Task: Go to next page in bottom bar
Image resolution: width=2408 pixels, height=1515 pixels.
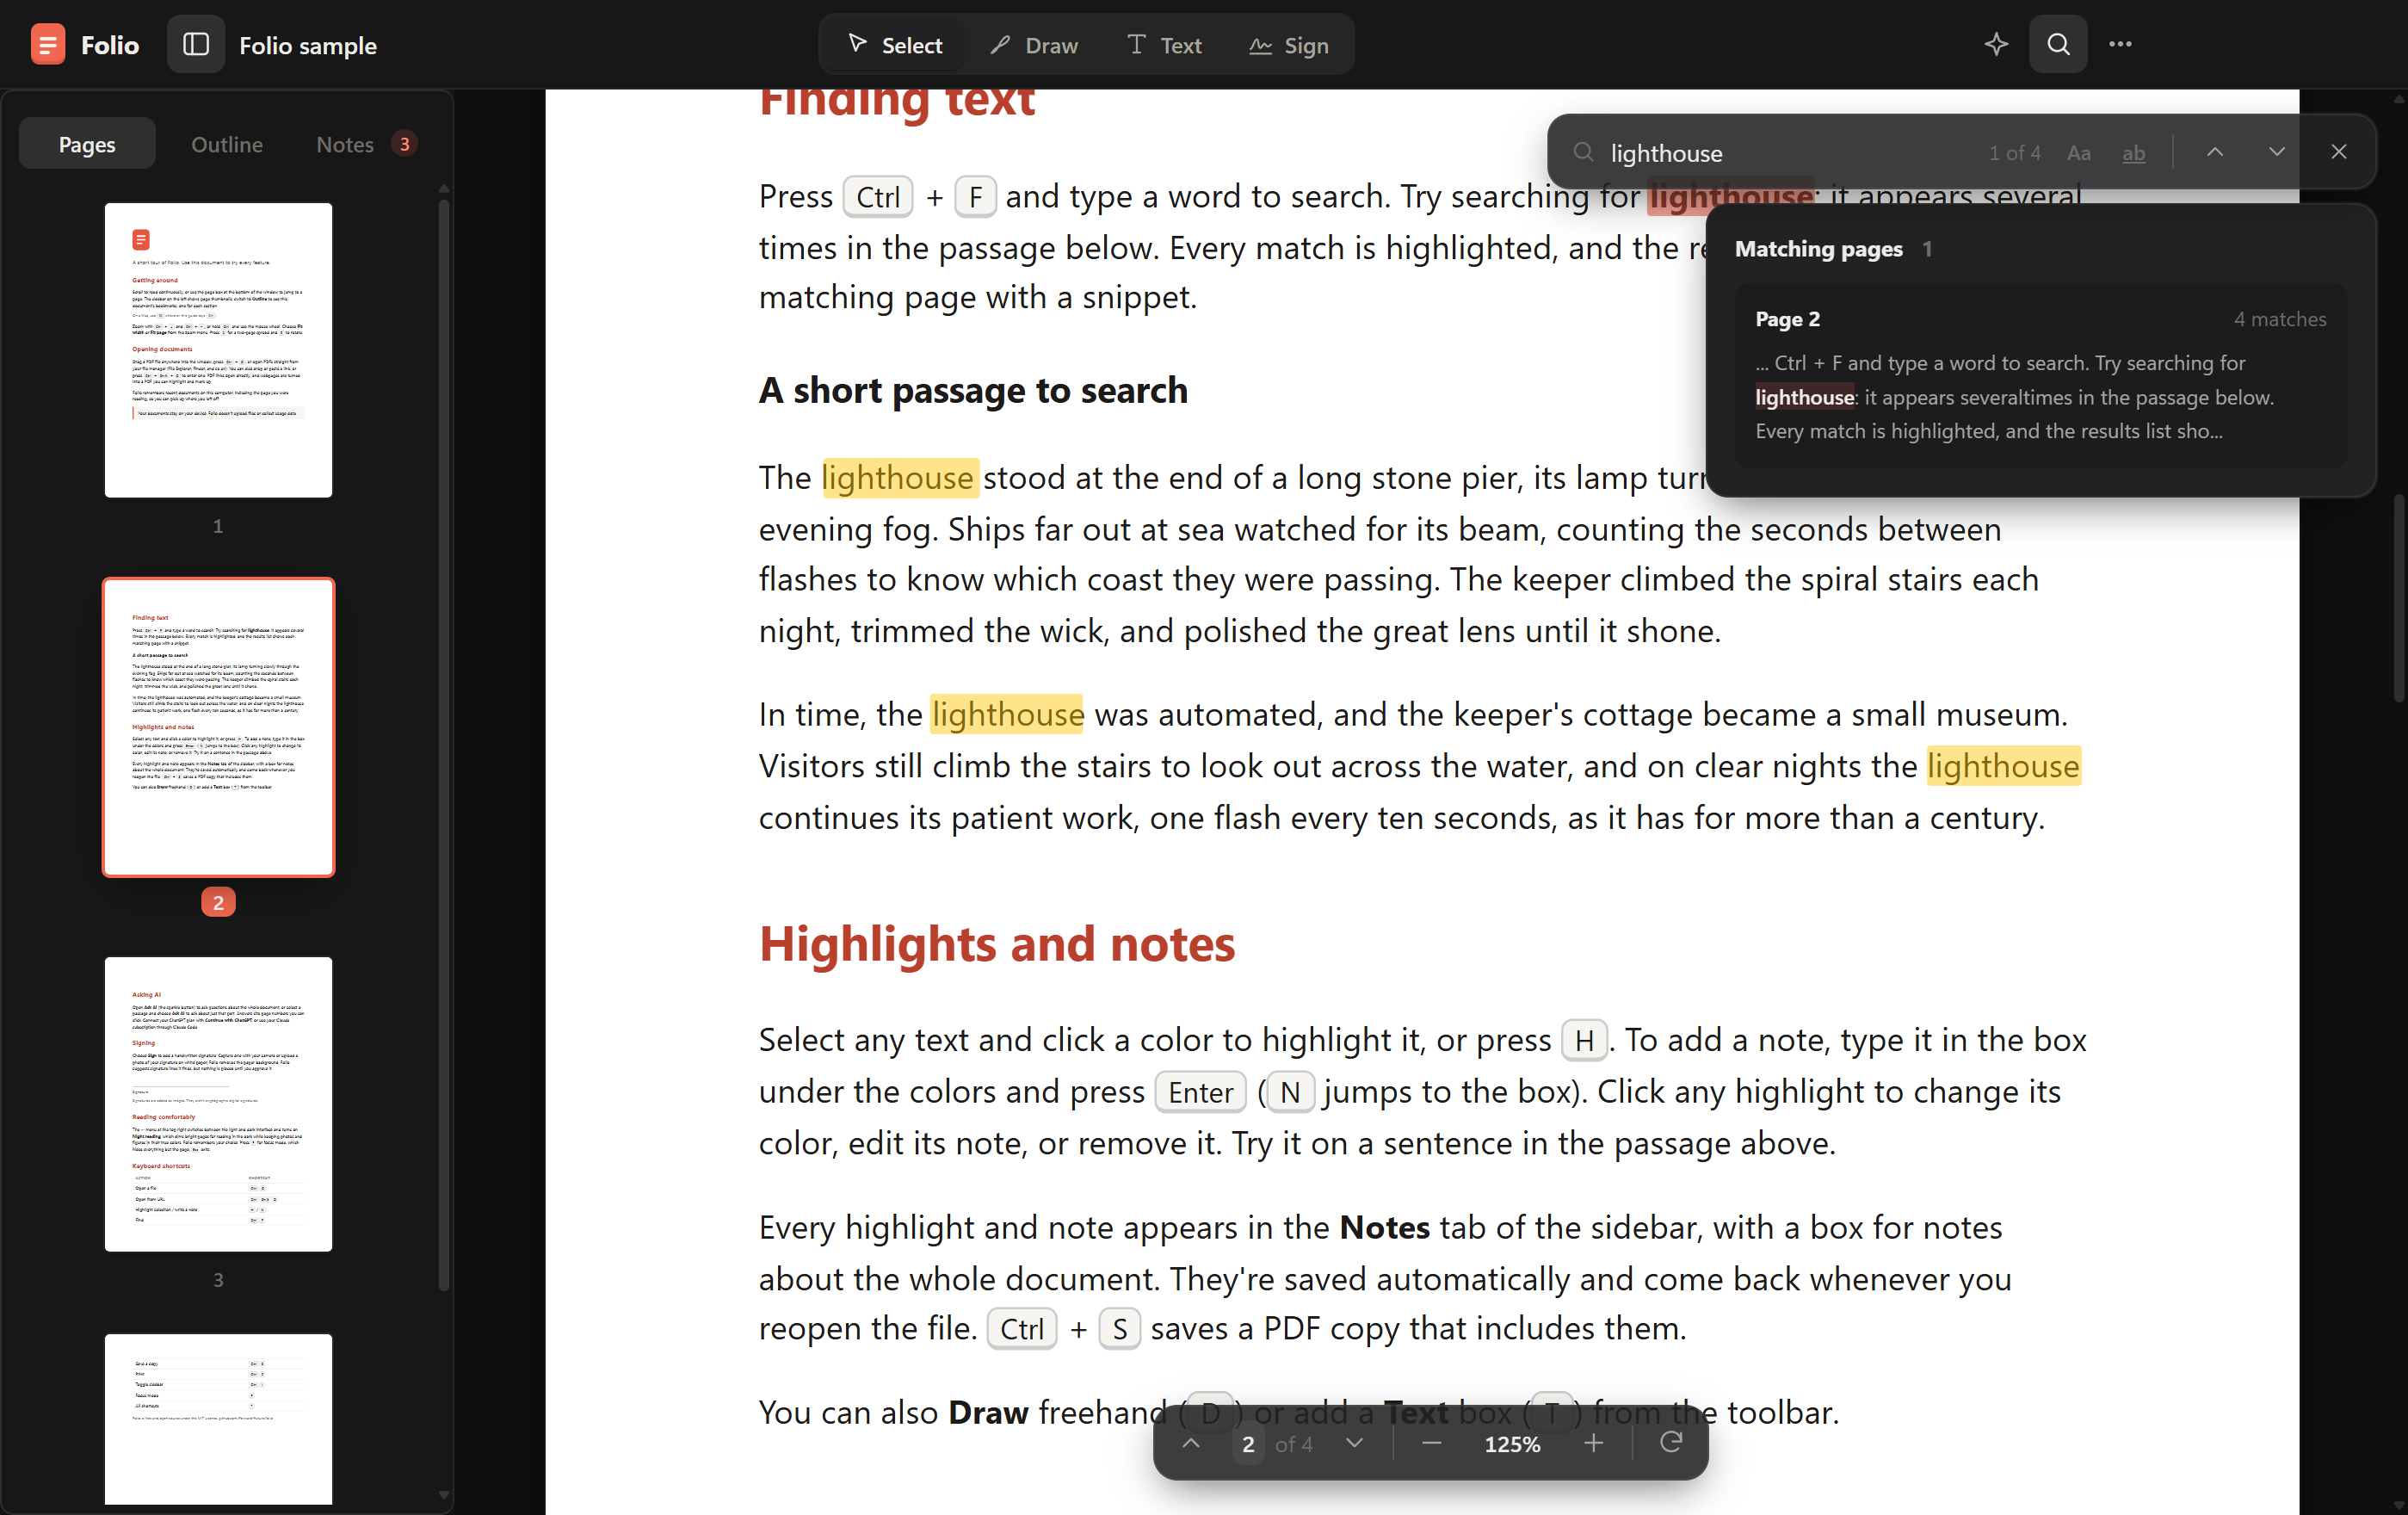Action: tap(1354, 1443)
